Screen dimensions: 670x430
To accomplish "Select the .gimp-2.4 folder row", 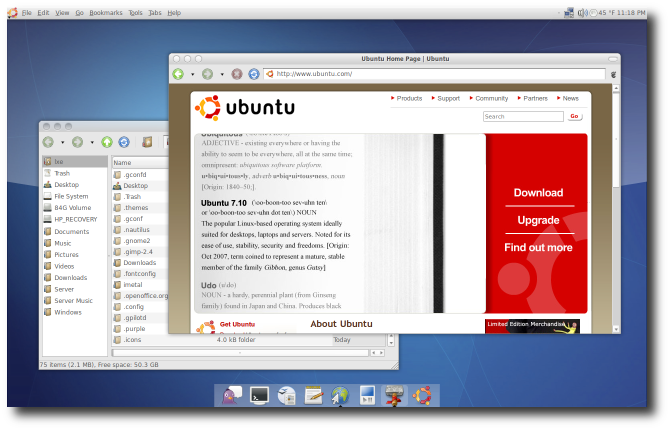I will click(140, 252).
